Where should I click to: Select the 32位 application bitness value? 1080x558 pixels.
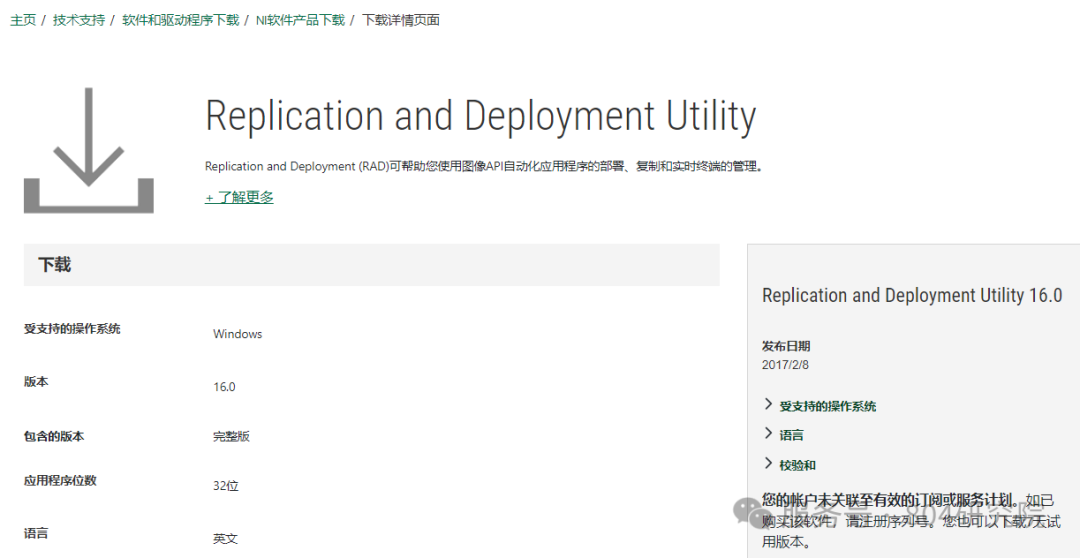point(226,486)
